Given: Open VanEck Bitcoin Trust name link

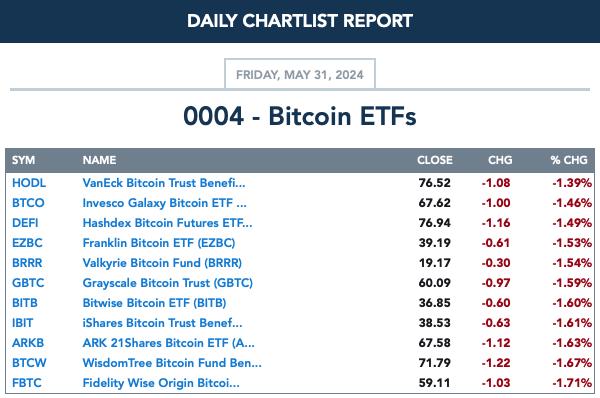Looking at the screenshot, I should tap(164, 183).
